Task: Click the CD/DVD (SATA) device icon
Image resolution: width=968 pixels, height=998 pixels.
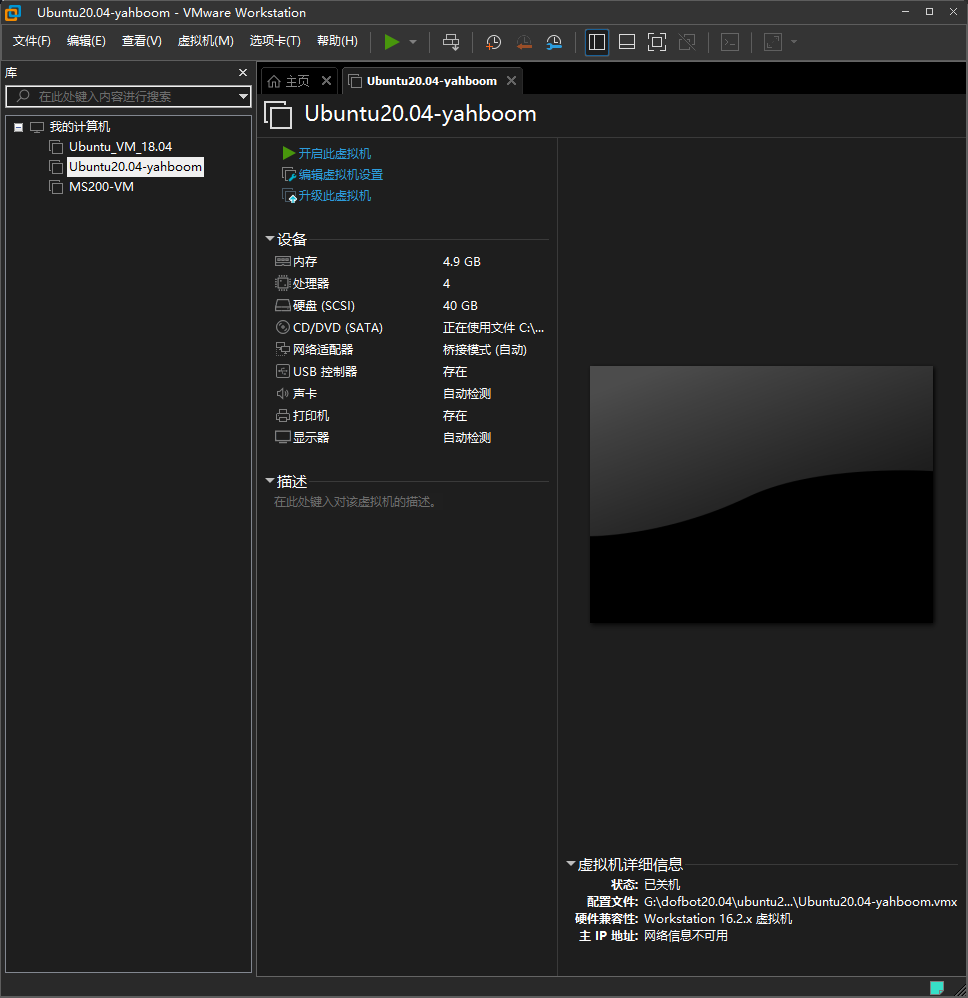Action: tap(282, 328)
